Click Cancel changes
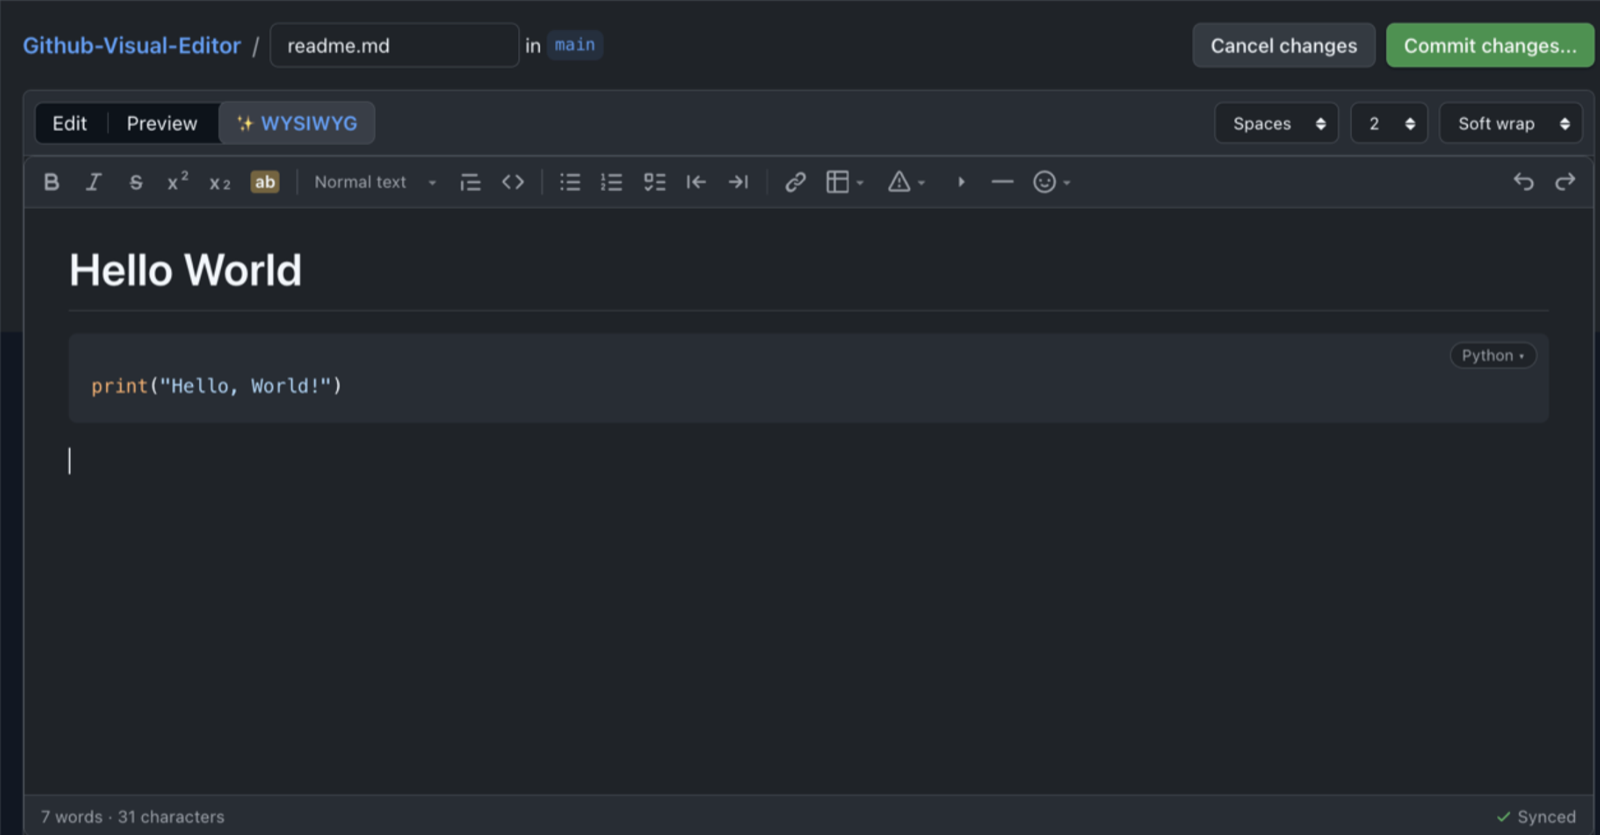1600x835 pixels. (x=1284, y=46)
